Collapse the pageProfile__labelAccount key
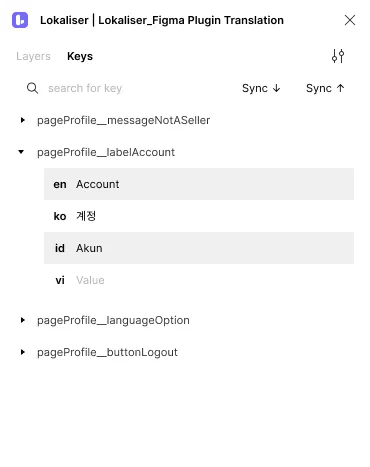 point(21,152)
